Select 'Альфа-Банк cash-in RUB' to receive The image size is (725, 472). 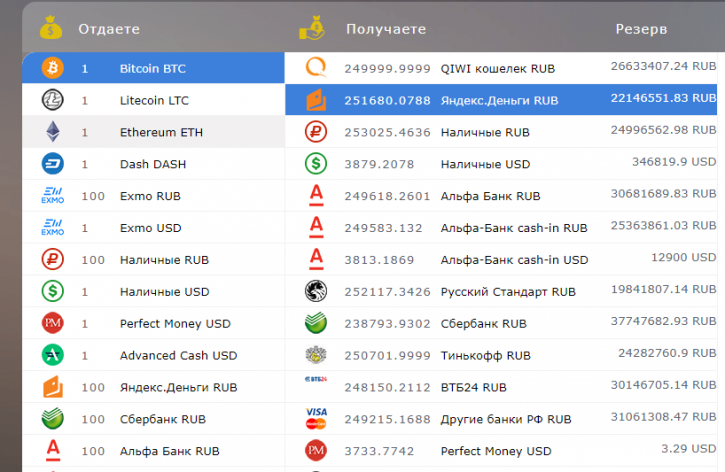point(501,227)
